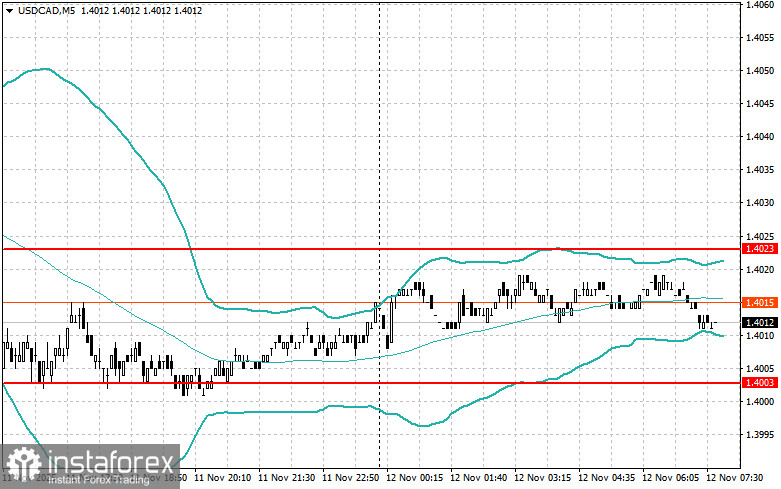Screen dimensions: 781x489
Task: Click the 1.4060 price axis value
Action: (x=760, y=5)
